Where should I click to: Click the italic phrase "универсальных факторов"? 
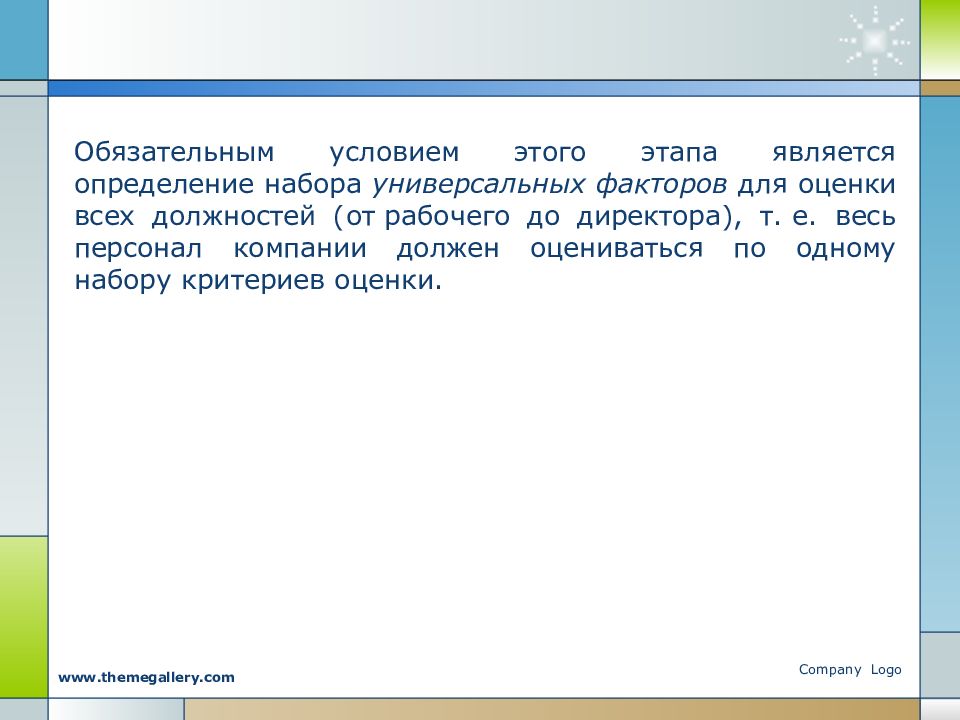(x=549, y=184)
